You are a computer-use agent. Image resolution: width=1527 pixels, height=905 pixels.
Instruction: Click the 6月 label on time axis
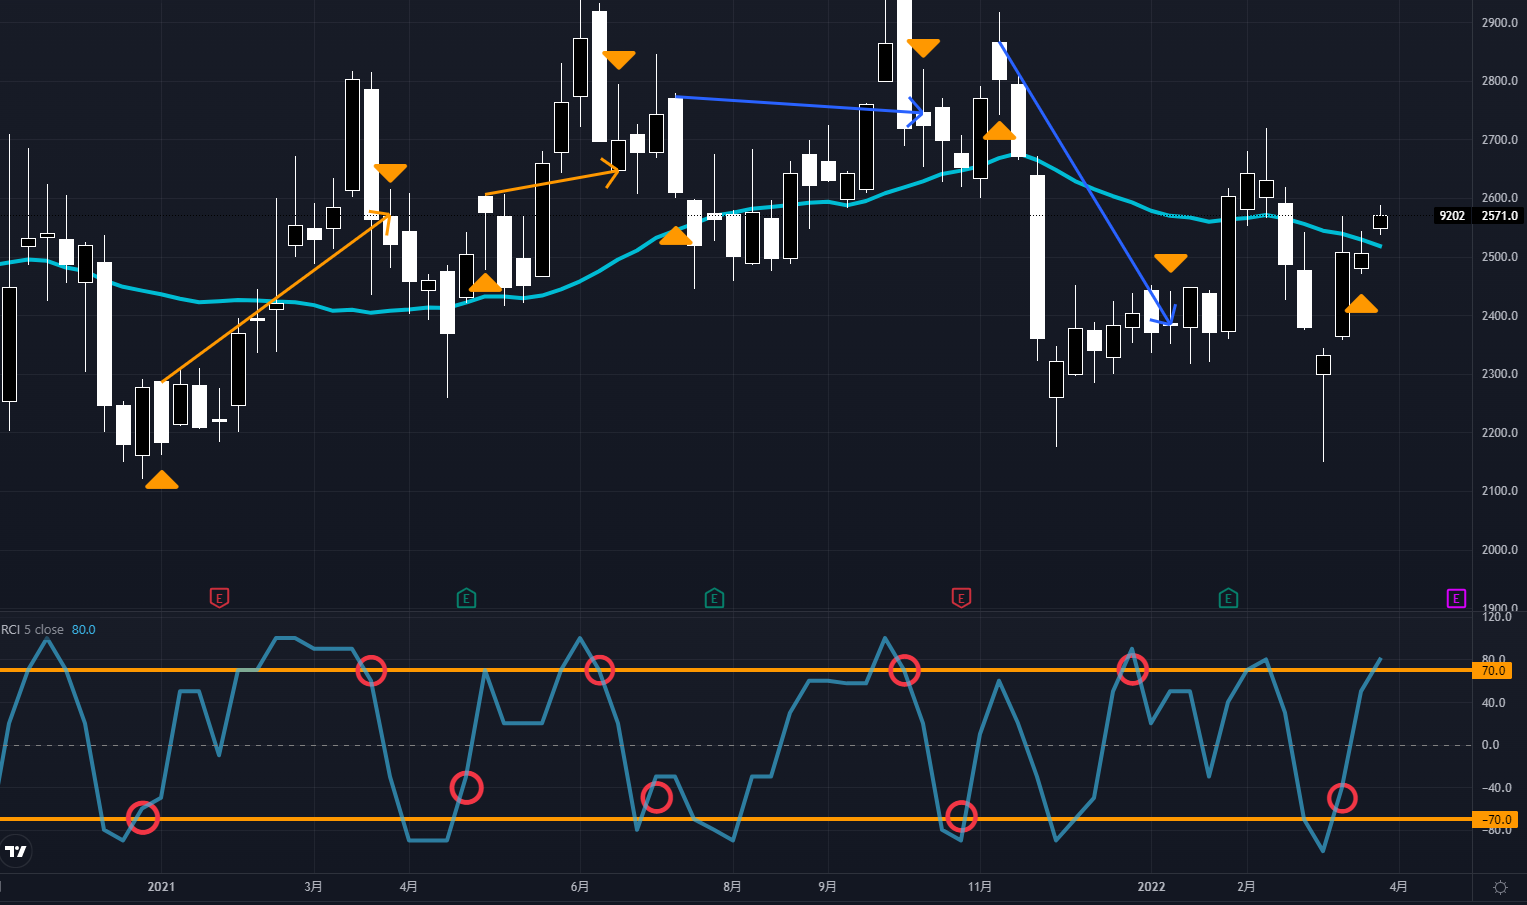tap(579, 887)
